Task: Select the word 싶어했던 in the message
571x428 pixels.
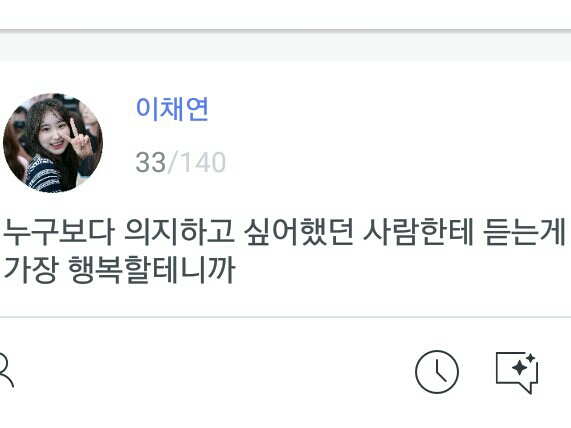Action: click(x=299, y=231)
